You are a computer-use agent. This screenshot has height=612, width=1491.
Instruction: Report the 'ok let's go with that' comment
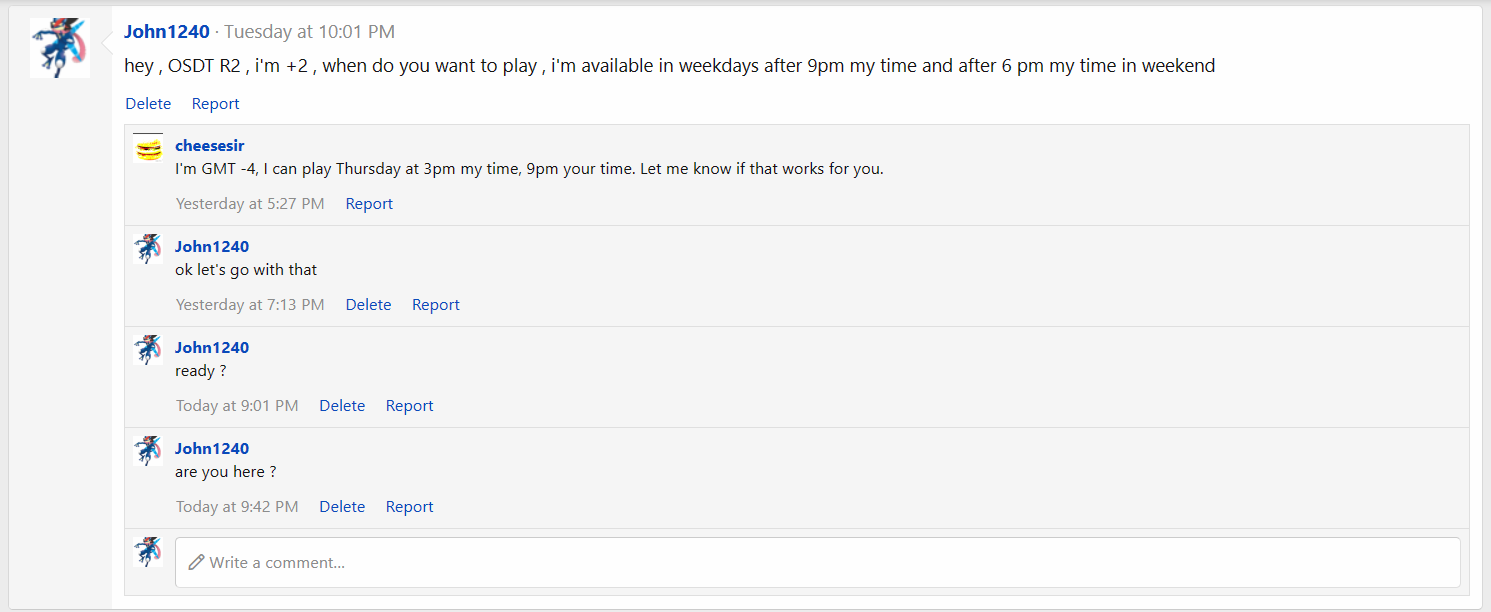(x=435, y=305)
